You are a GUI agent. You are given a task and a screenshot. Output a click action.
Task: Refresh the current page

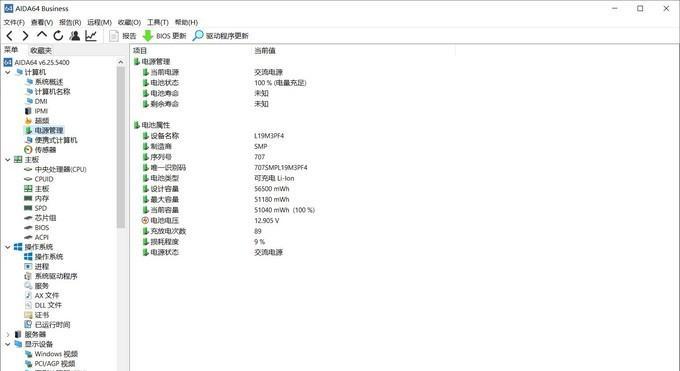click(x=58, y=36)
